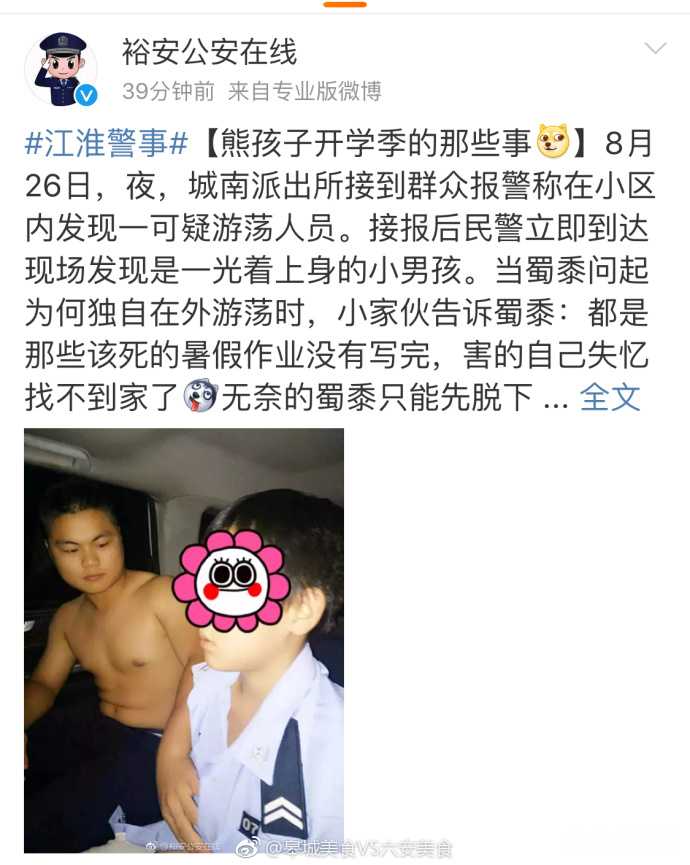Tap 来自专业版微博 source label
This screenshot has width=690, height=865.
point(304,91)
